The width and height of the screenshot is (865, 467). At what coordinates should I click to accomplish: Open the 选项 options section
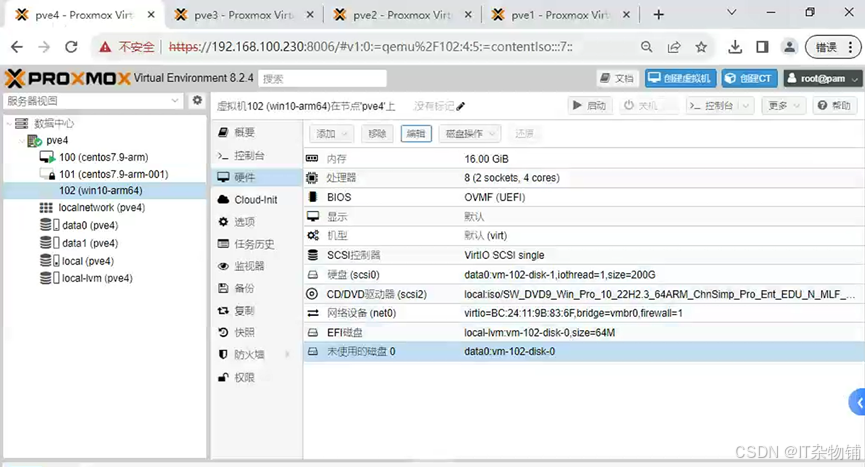[256, 222]
